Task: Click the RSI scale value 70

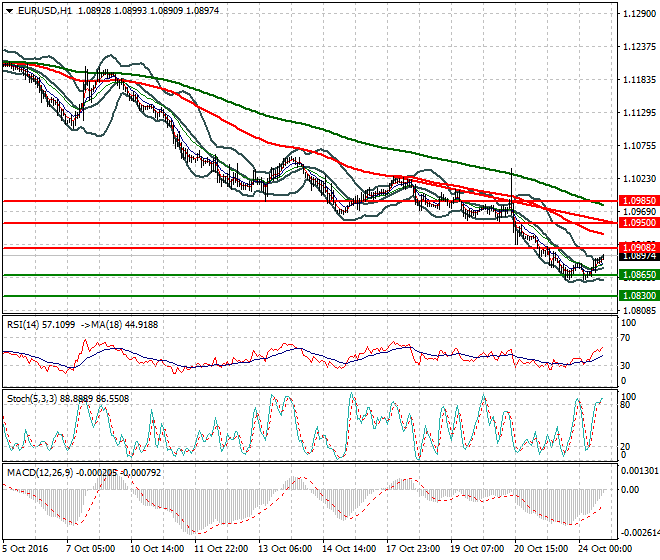Action: pyautogui.click(x=625, y=339)
